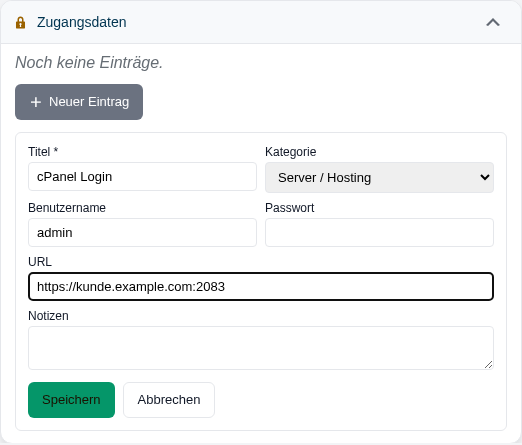Click the 'URL' label
522x445 pixels.
pyautogui.click(x=40, y=262)
